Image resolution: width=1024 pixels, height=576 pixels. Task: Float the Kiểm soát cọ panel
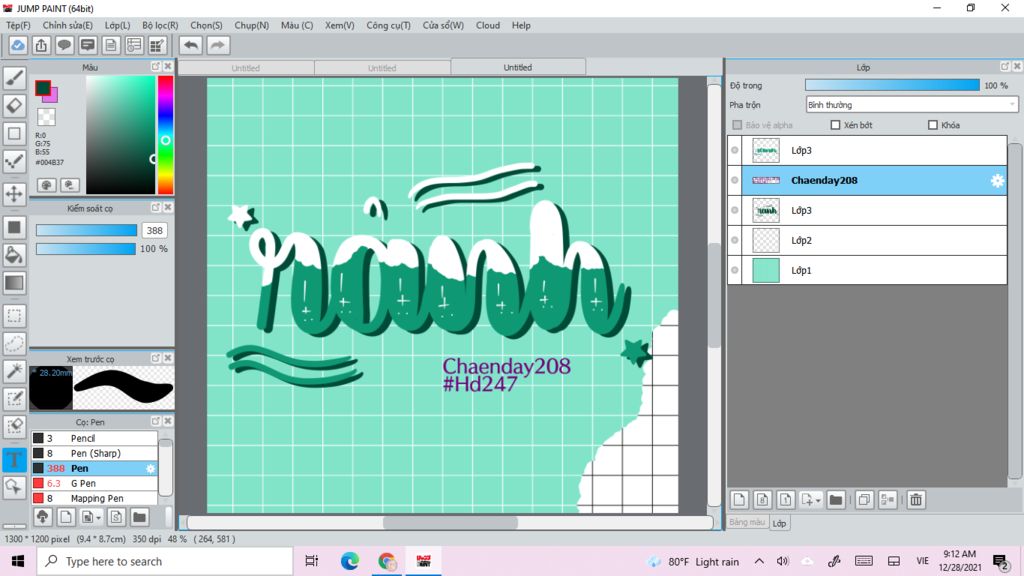pyautogui.click(x=155, y=208)
